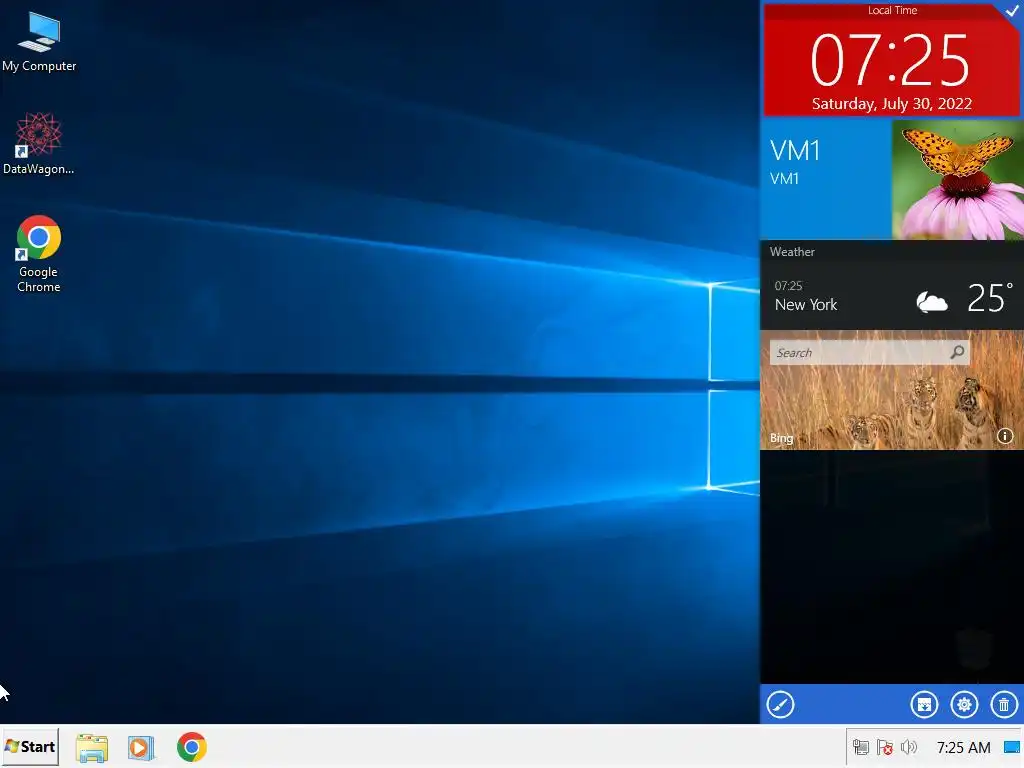Click the magnifier search icon in Bing tile
1024x768 pixels.
point(957,353)
